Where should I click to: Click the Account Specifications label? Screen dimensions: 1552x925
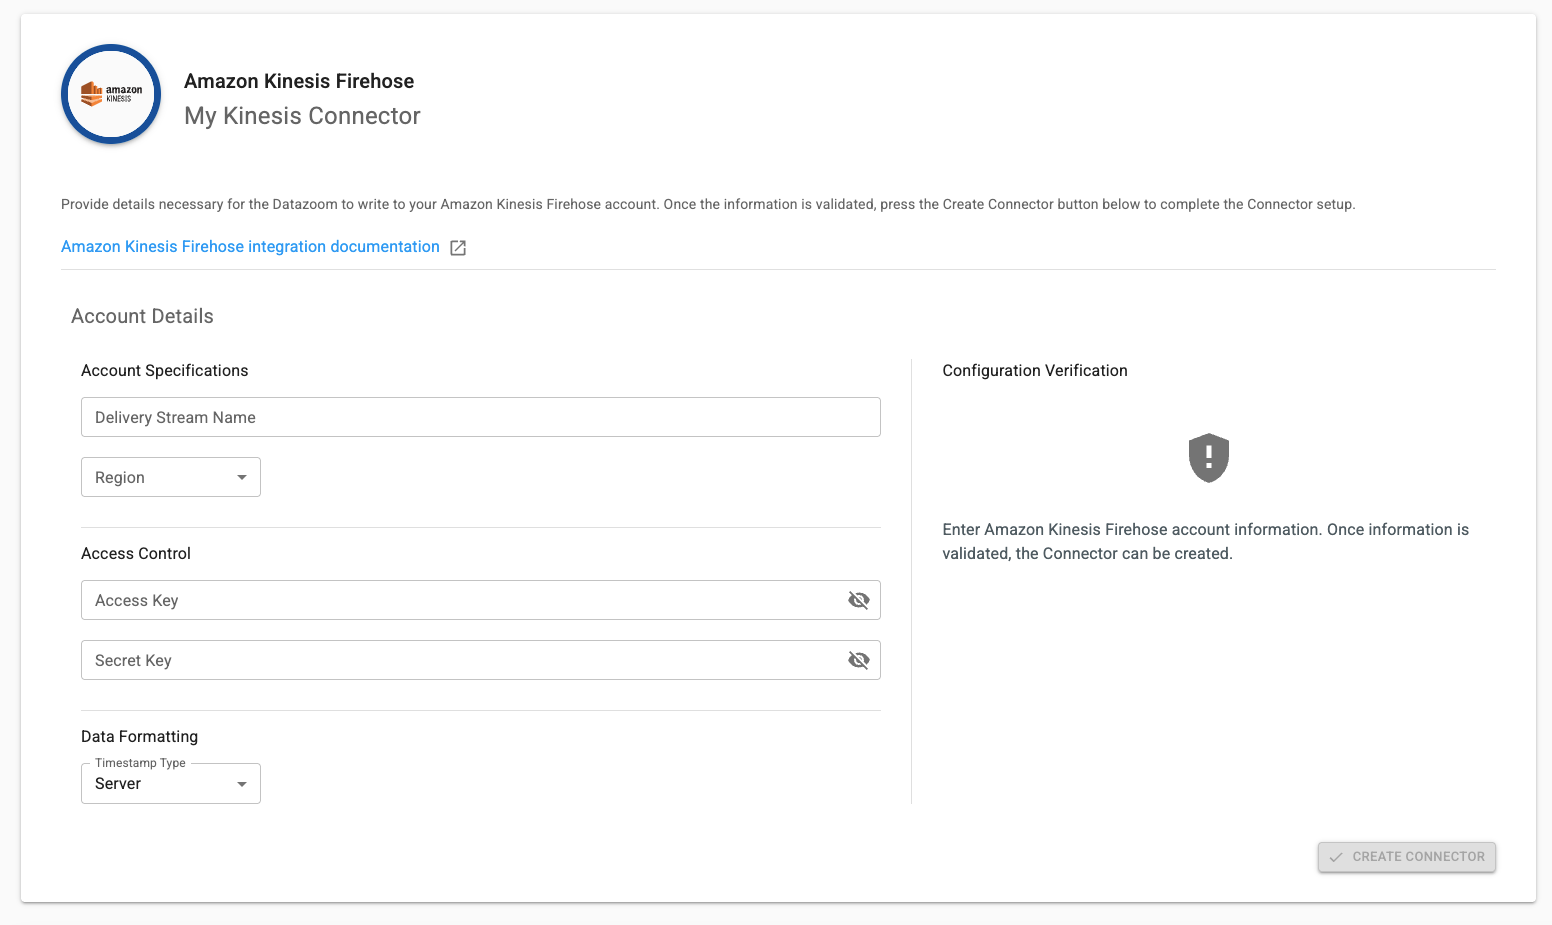pyautogui.click(x=164, y=370)
